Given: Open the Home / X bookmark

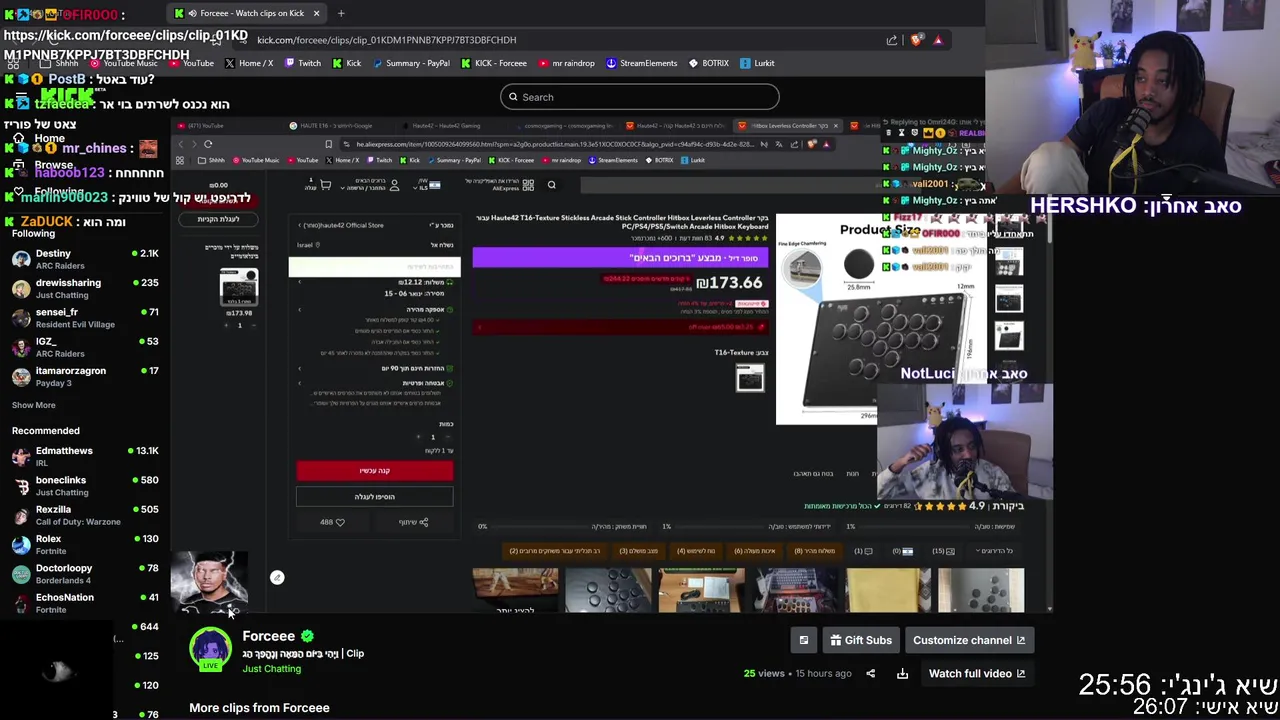Looking at the screenshot, I should tap(249, 63).
